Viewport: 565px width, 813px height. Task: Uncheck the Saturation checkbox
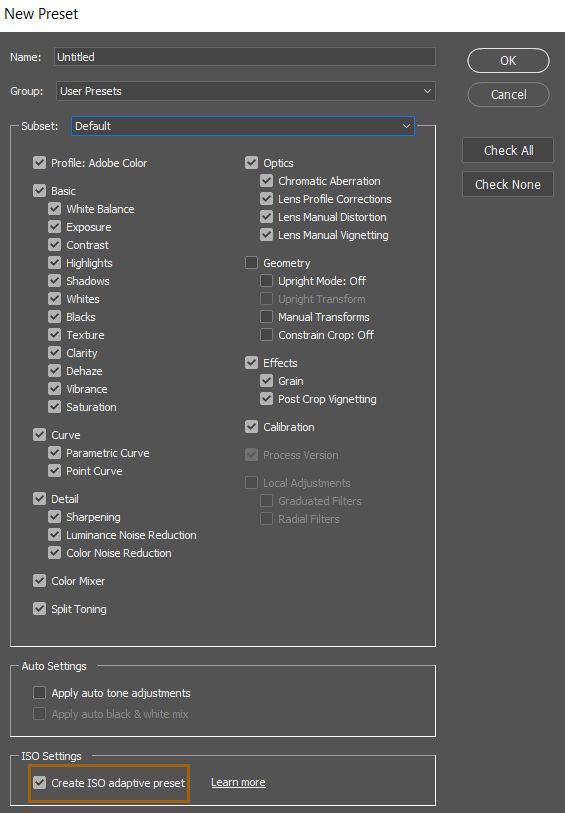[x=54, y=407]
